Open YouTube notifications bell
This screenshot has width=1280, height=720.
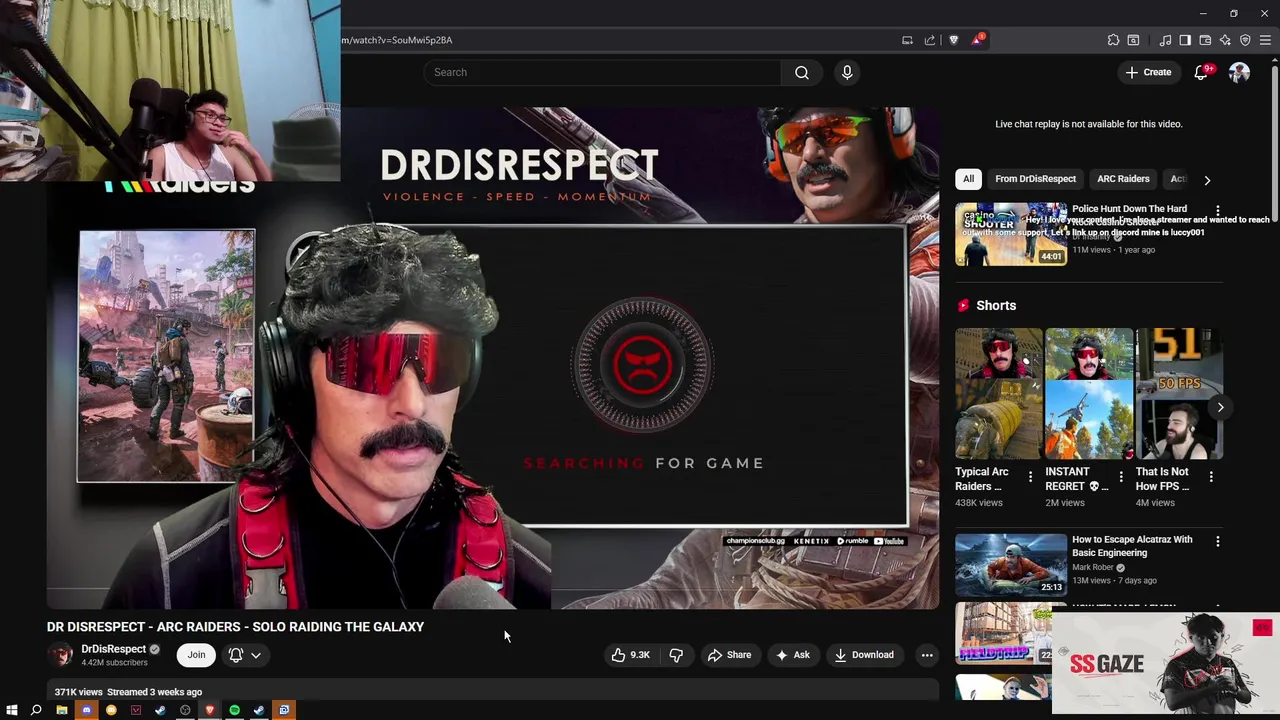(x=1201, y=72)
